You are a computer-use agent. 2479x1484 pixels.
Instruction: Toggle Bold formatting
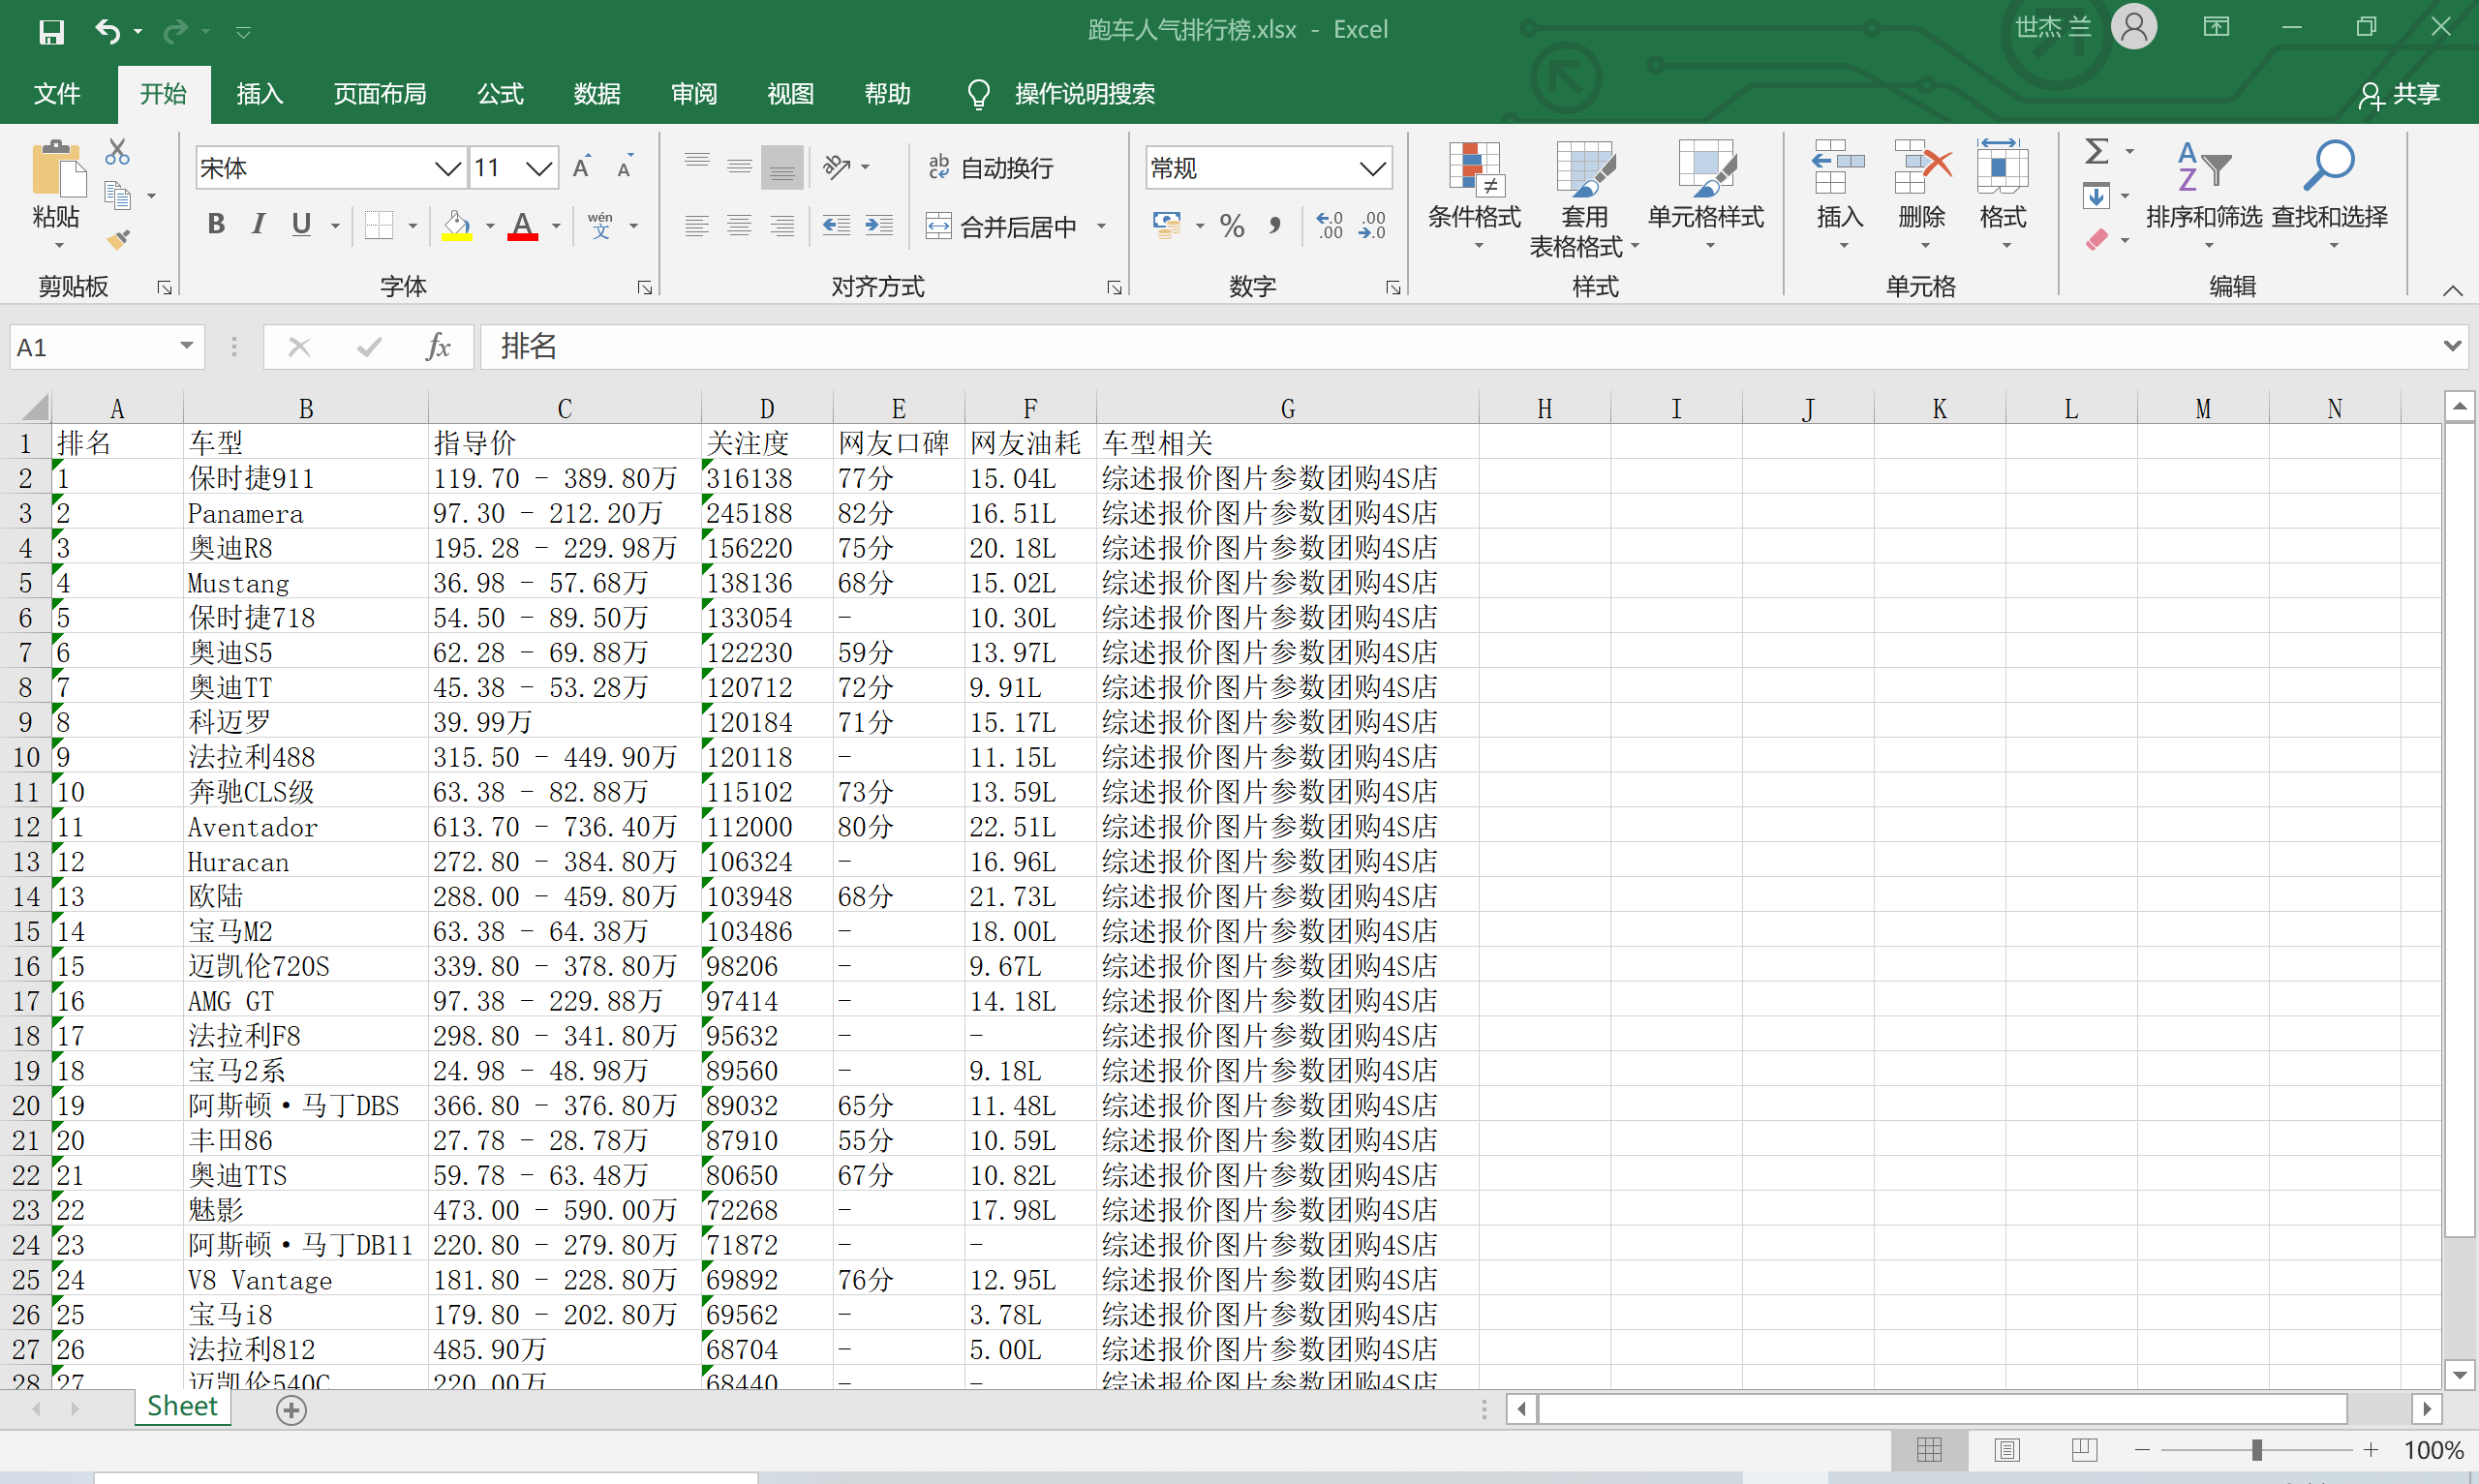click(215, 224)
